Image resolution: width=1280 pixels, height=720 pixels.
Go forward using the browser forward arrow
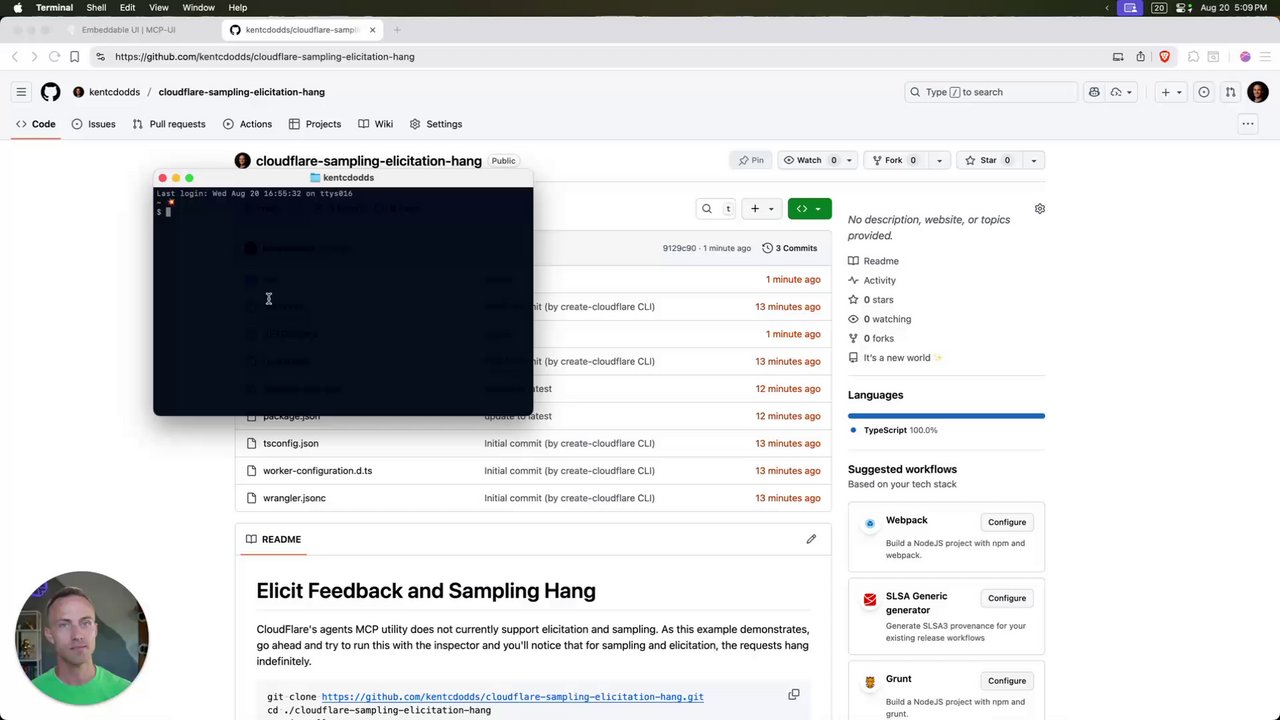coord(34,57)
